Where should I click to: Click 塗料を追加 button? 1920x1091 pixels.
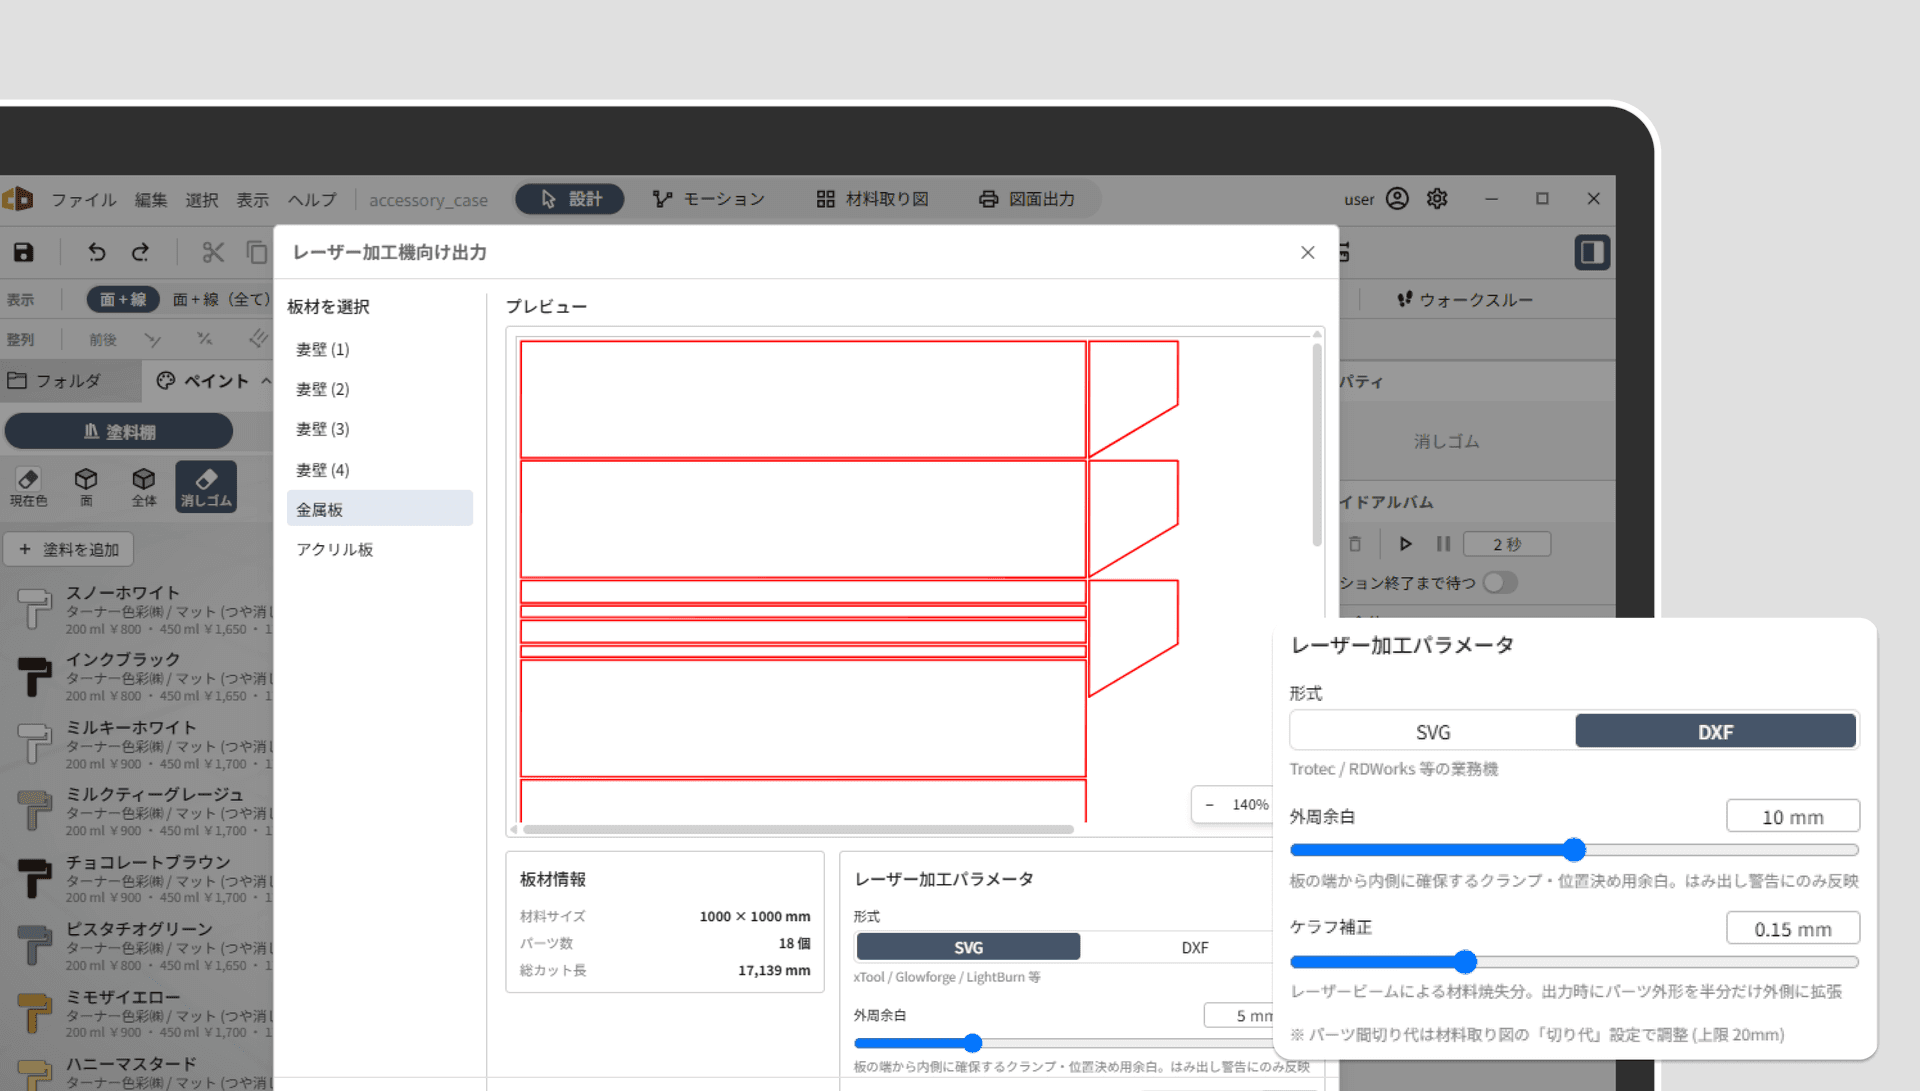tap(69, 549)
